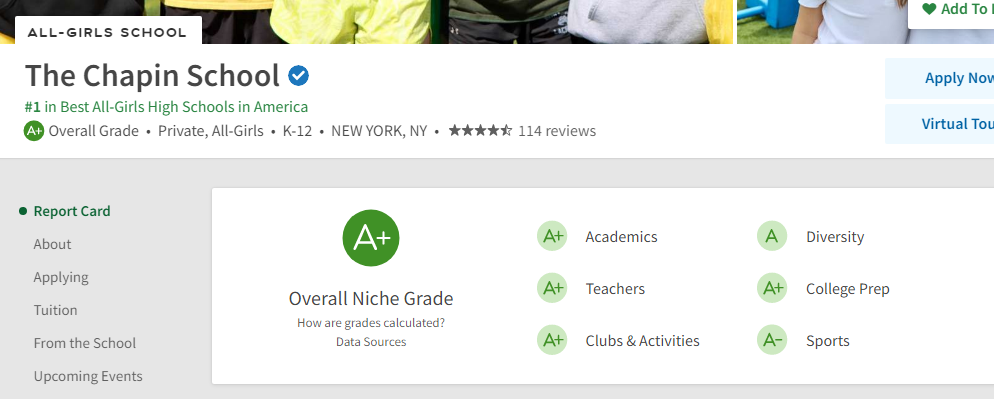
Task: Open the Virtual Tour button
Action: pos(939,124)
